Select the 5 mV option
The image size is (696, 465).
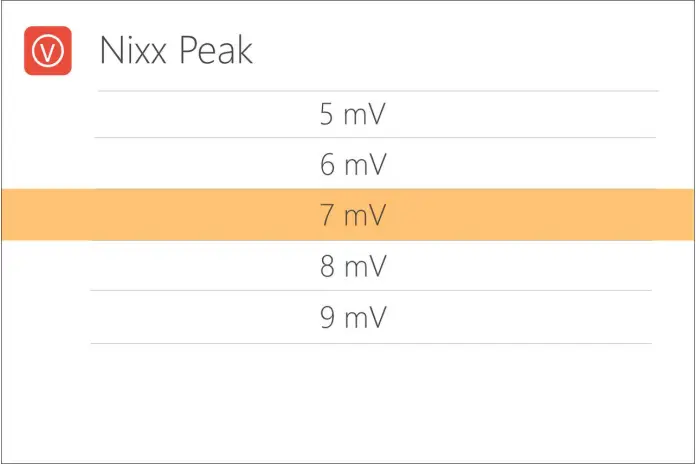(x=352, y=114)
